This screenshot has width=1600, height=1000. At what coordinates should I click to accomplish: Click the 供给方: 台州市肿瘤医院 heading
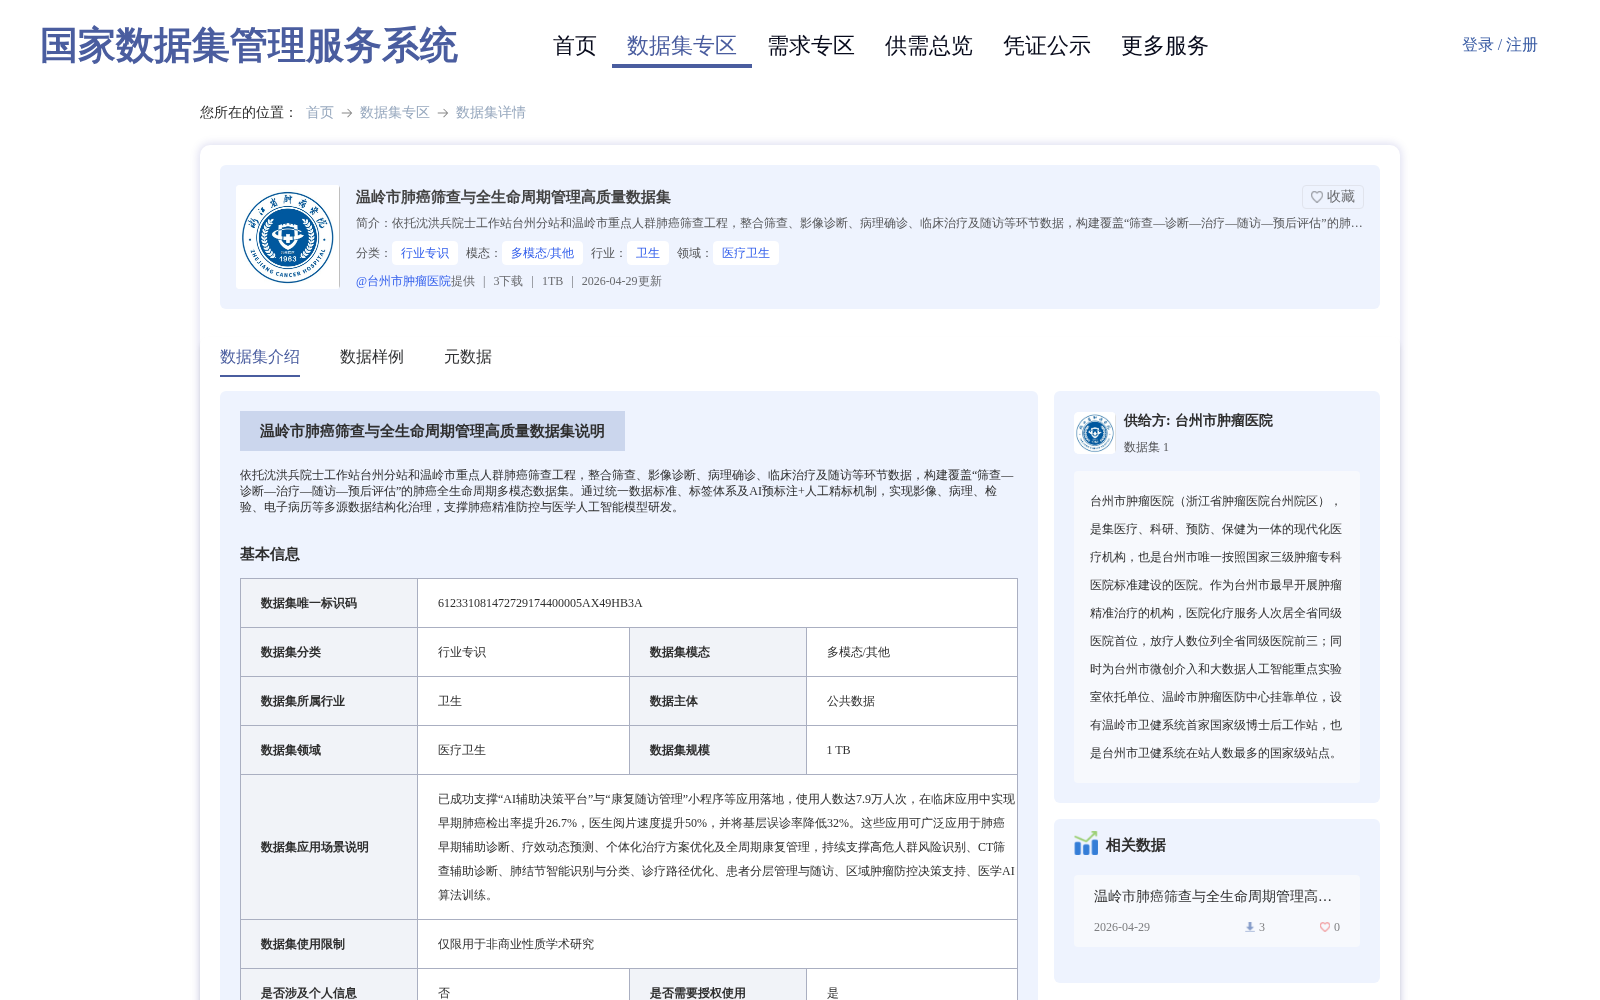(x=1198, y=421)
